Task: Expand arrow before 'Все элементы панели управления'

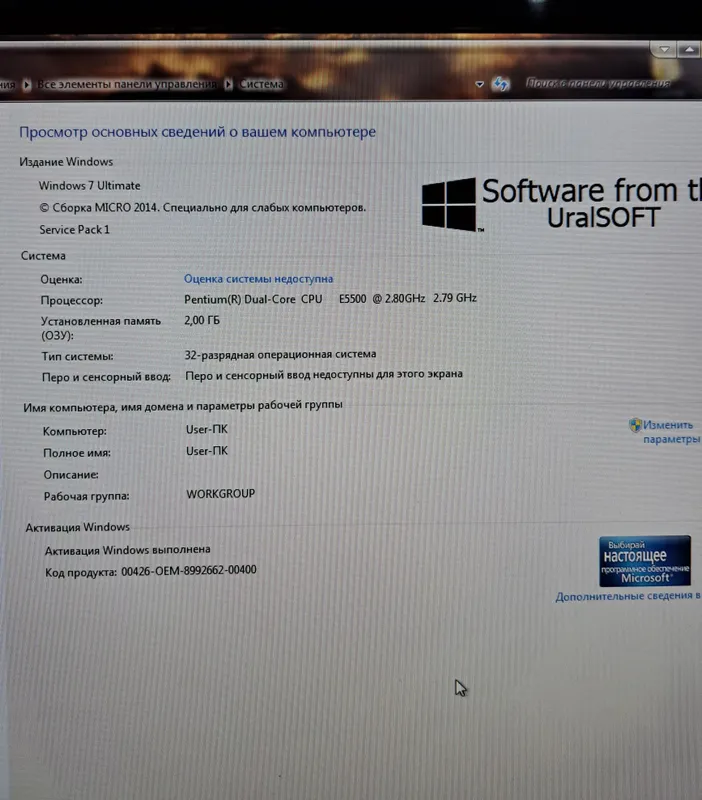Action: pos(27,85)
